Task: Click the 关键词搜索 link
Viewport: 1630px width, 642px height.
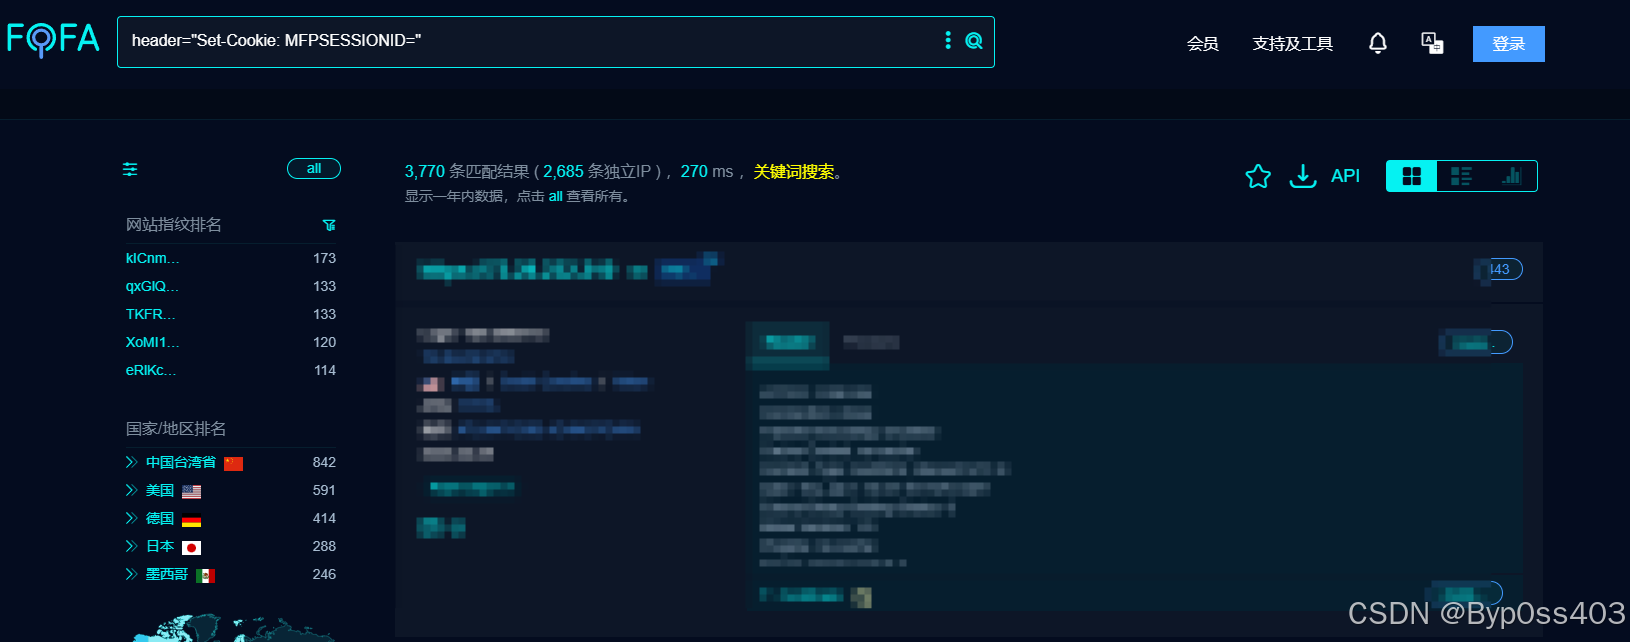Action: [793, 172]
